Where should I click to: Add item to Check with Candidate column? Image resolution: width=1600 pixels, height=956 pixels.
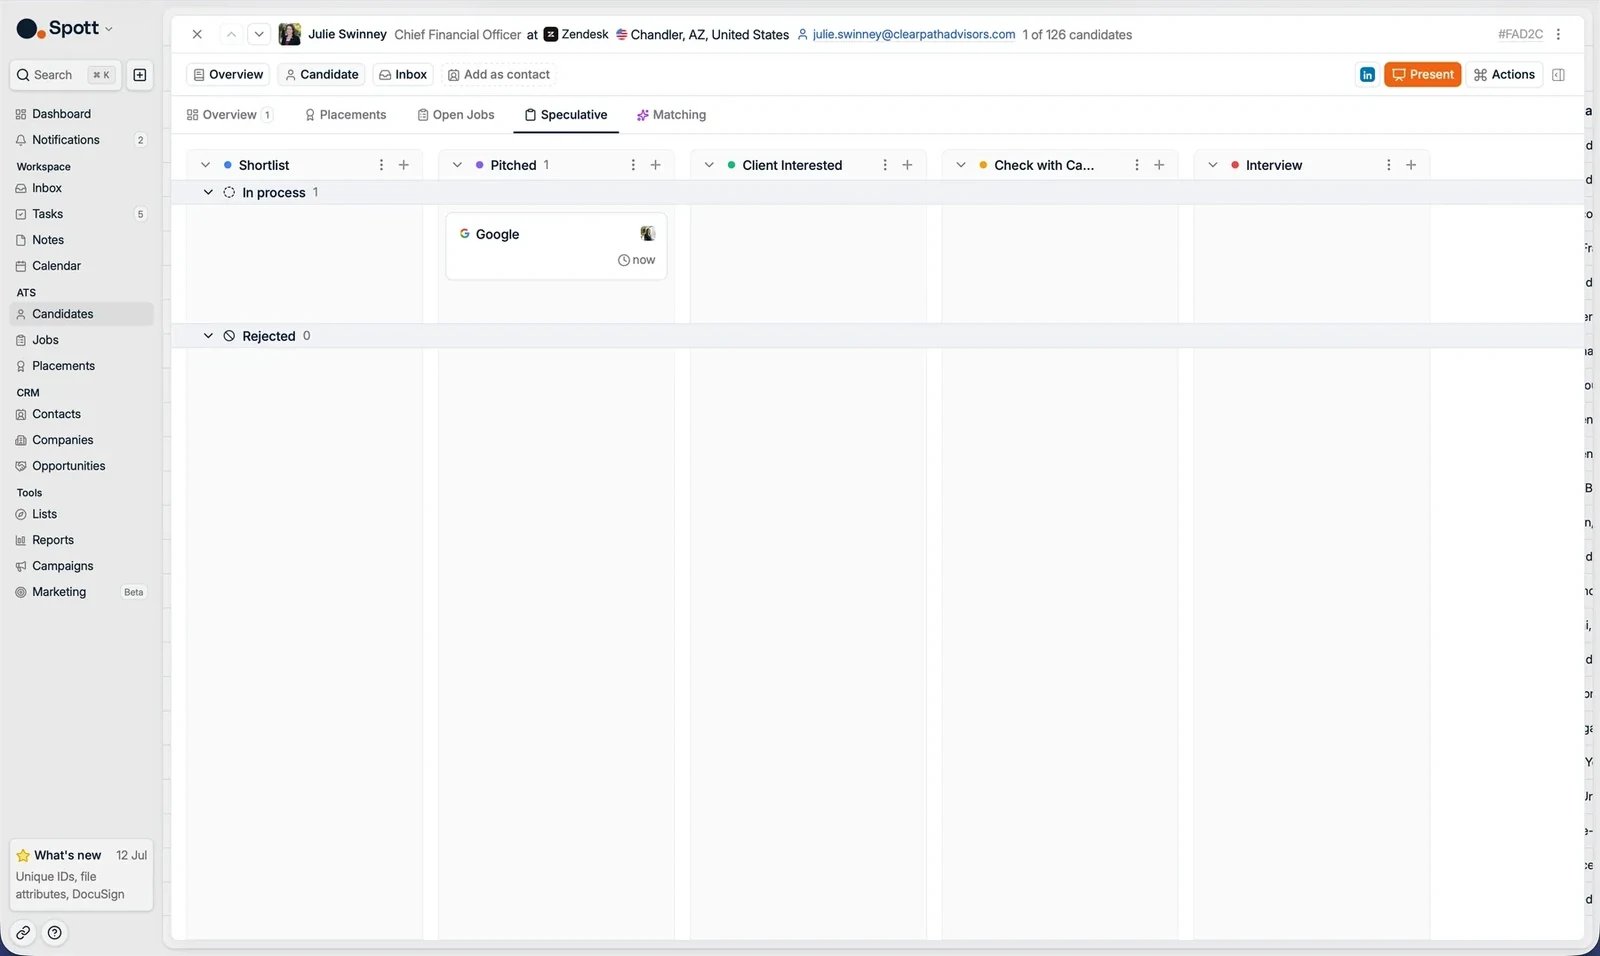point(1160,165)
